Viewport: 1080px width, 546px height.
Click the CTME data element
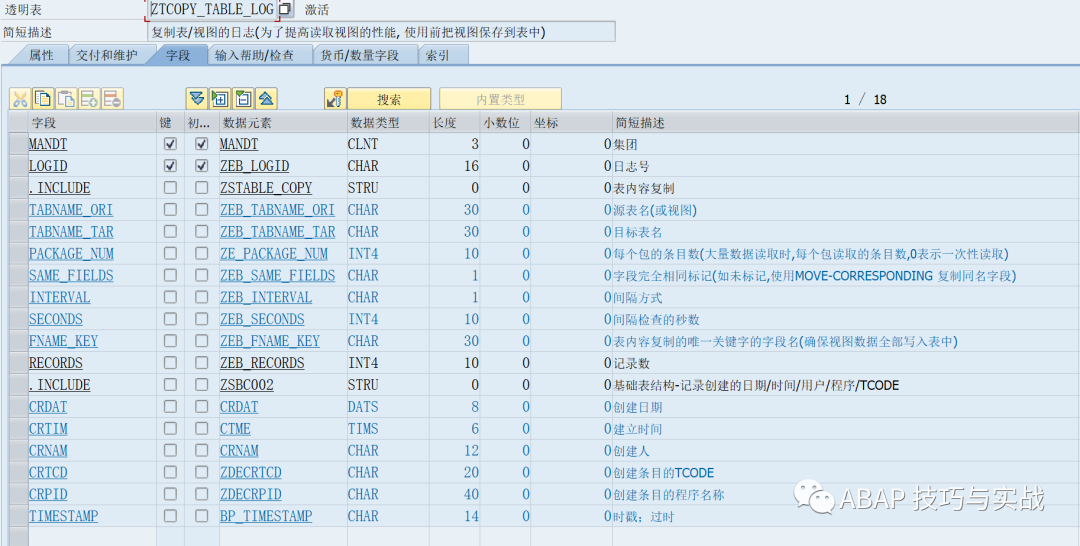[236, 428]
